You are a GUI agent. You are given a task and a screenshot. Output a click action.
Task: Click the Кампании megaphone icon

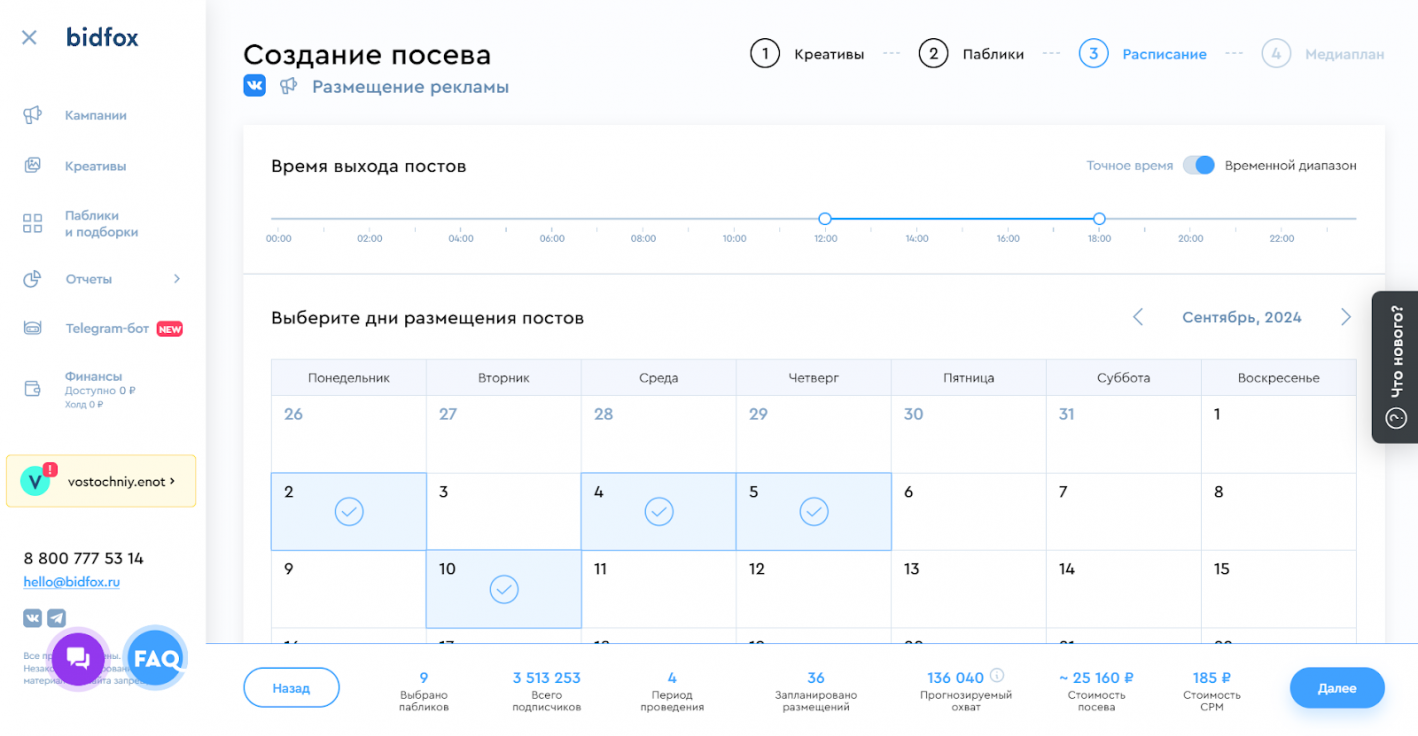(32, 115)
